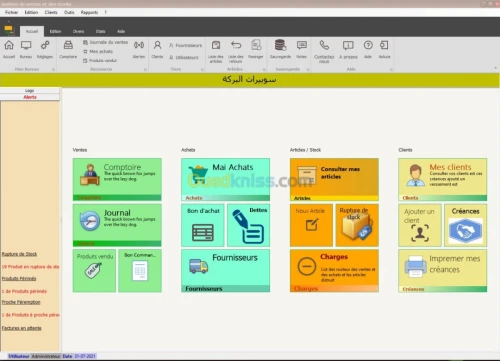
Task: Open the Fichier menu
Action: [12, 12]
